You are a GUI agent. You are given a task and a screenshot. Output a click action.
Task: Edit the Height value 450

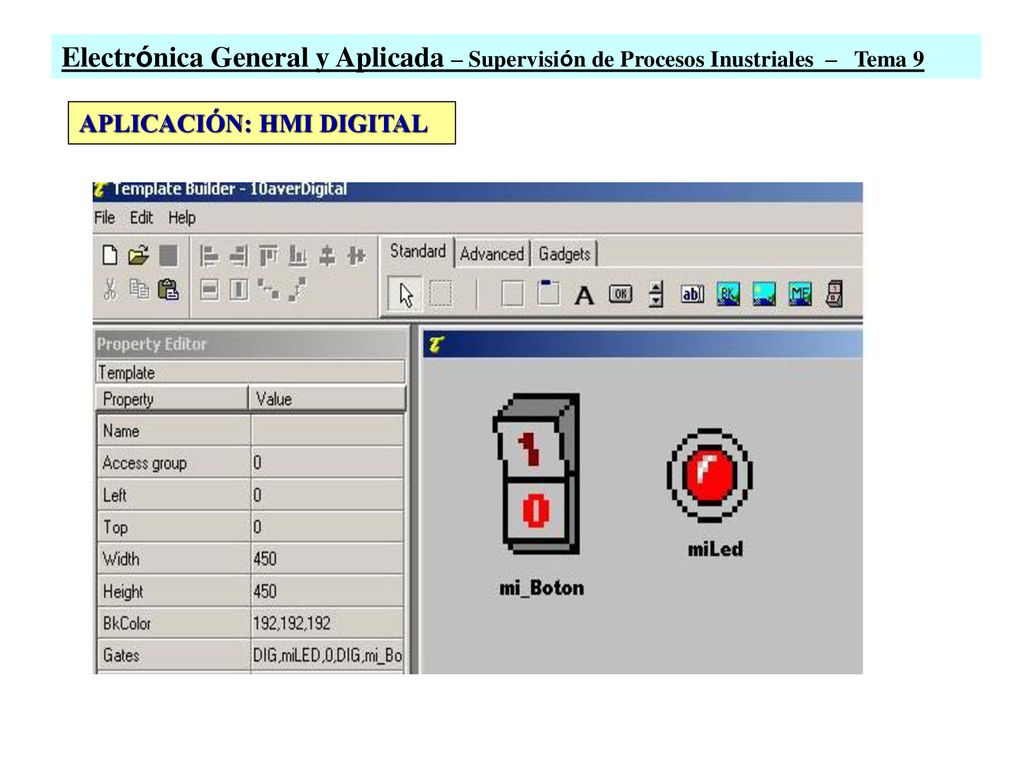tap(327, 592)
